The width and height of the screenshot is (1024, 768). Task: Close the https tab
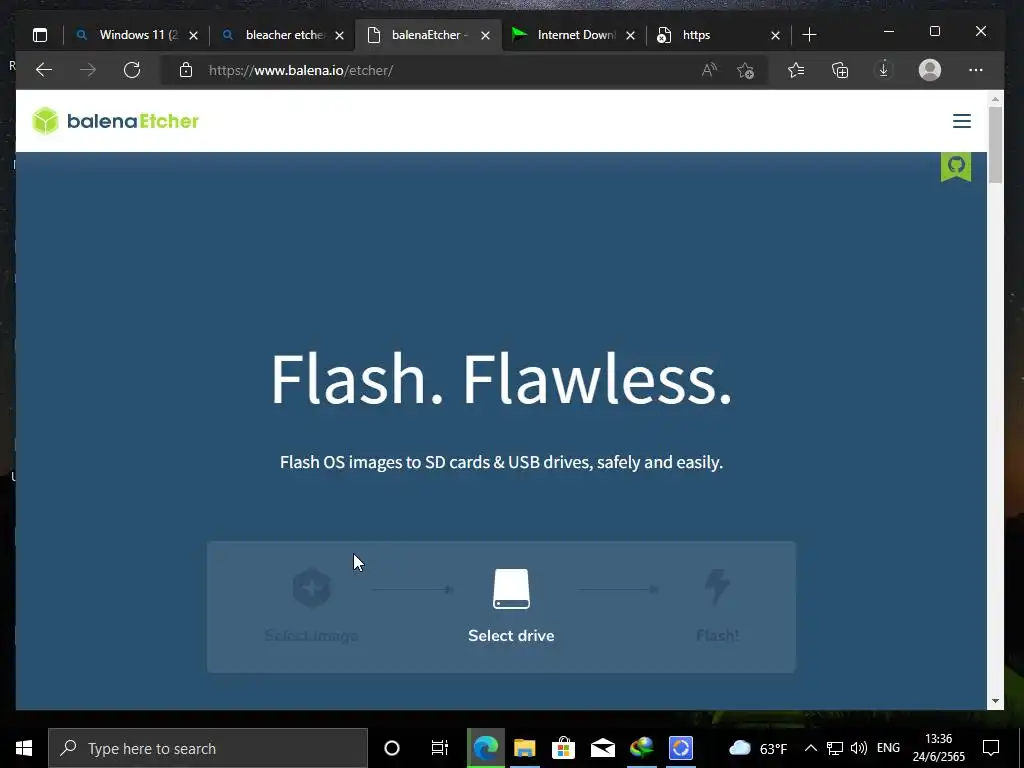coord(775,36)
